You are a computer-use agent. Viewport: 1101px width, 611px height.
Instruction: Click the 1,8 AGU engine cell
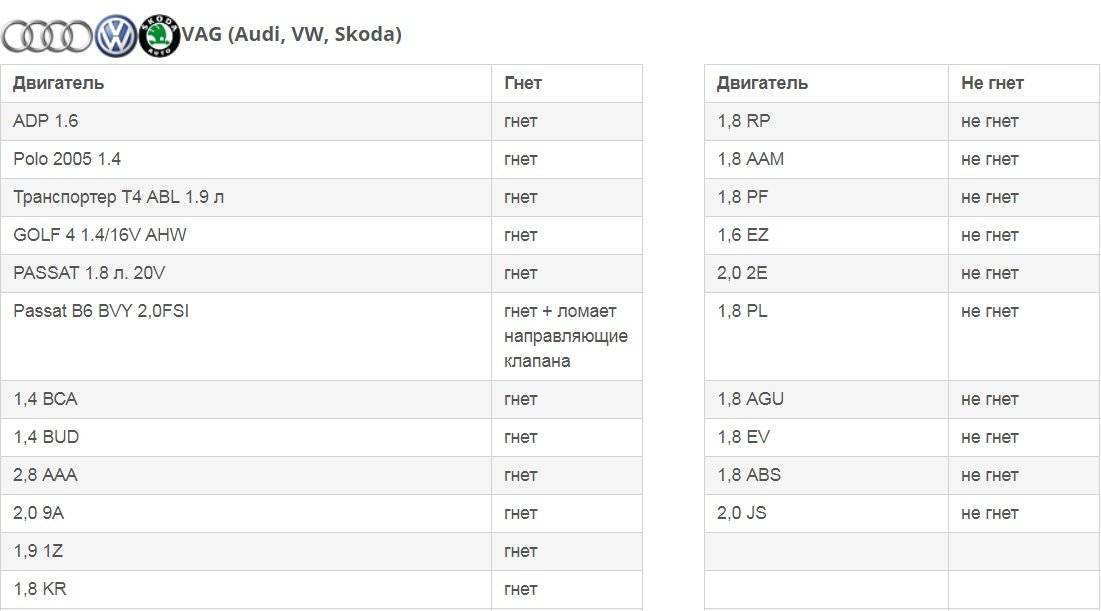click(x=826, y=400)
